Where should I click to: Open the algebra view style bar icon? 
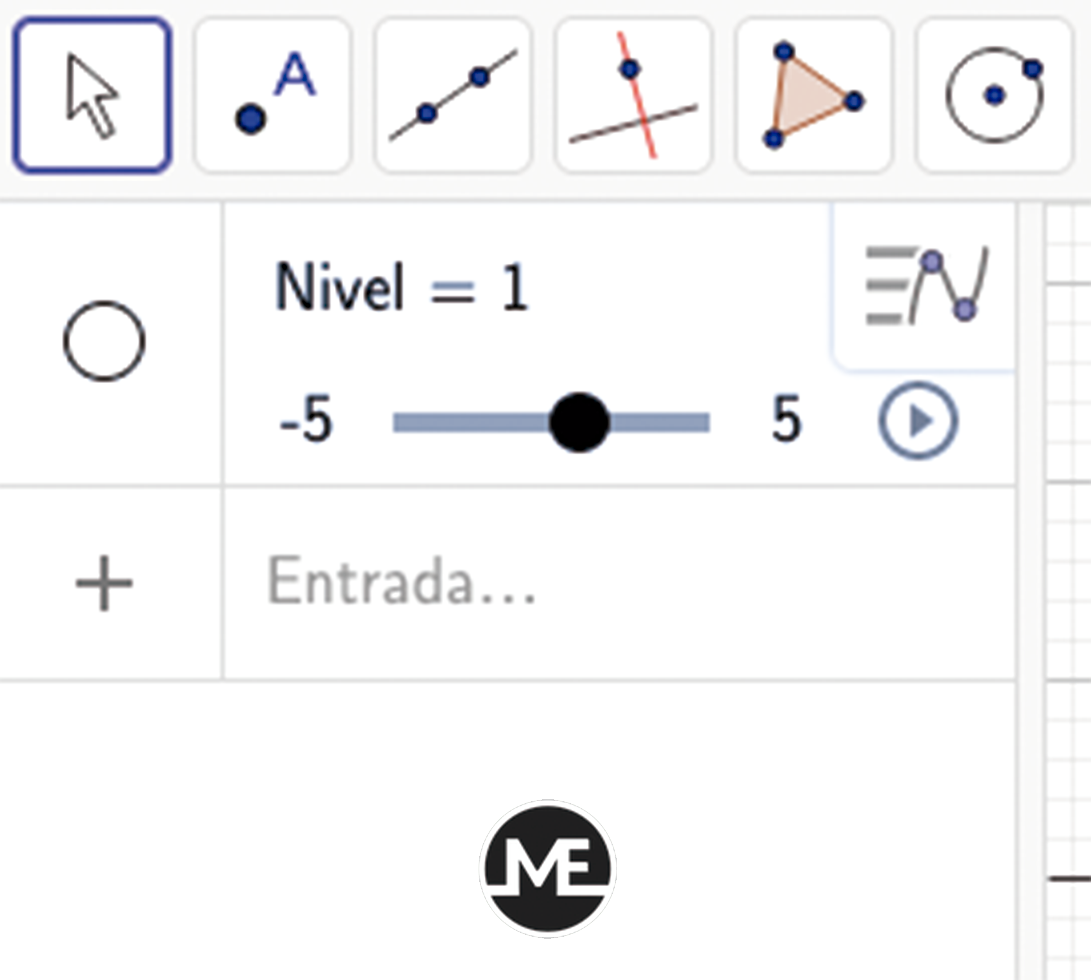[x=925, y=285]
